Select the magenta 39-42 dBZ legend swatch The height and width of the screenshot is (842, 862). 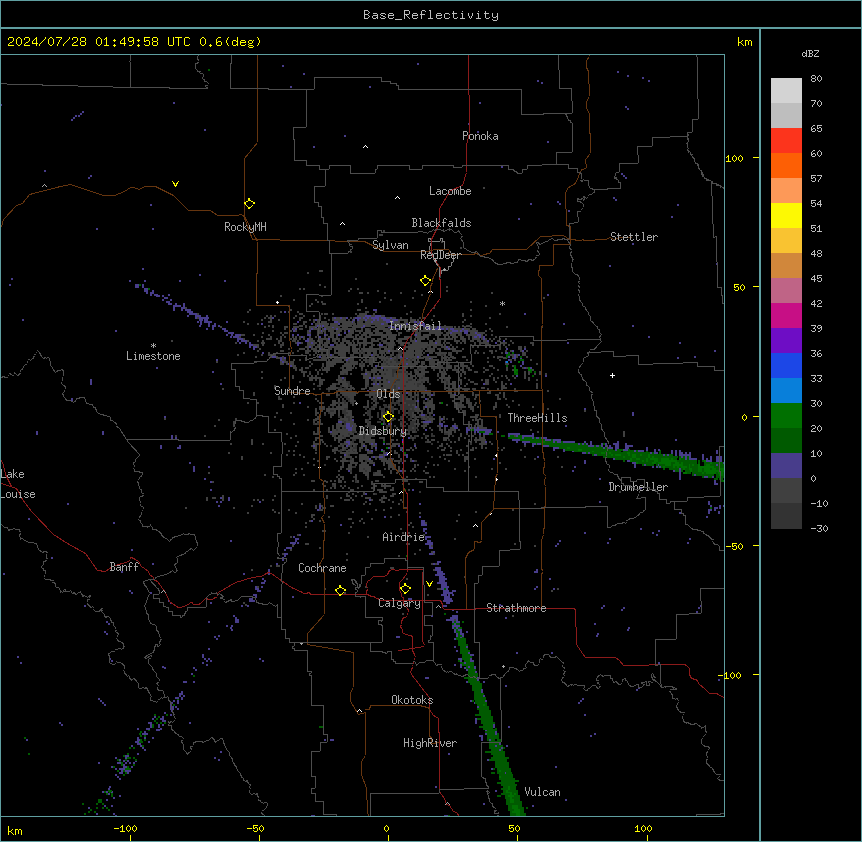[x=786, y=315]
